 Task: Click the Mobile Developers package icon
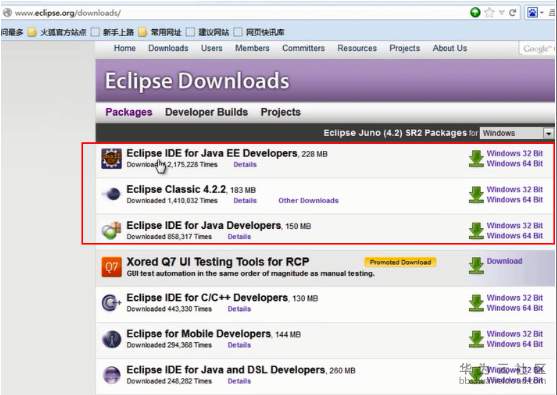tap(111, 339)
